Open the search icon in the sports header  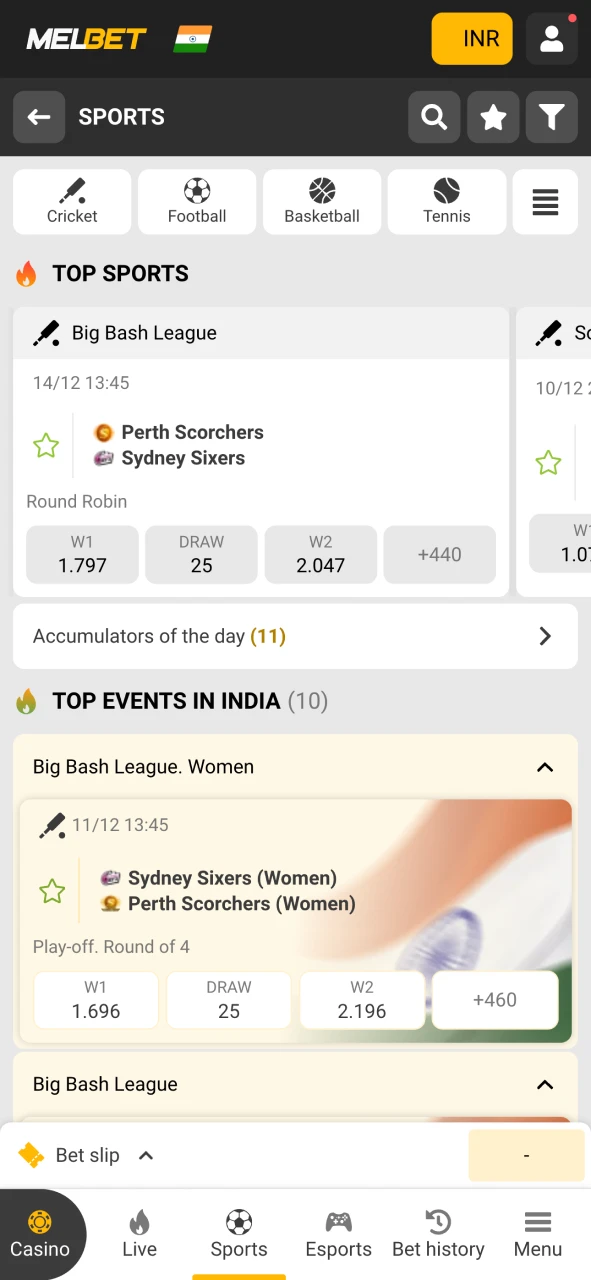point(434,117)
